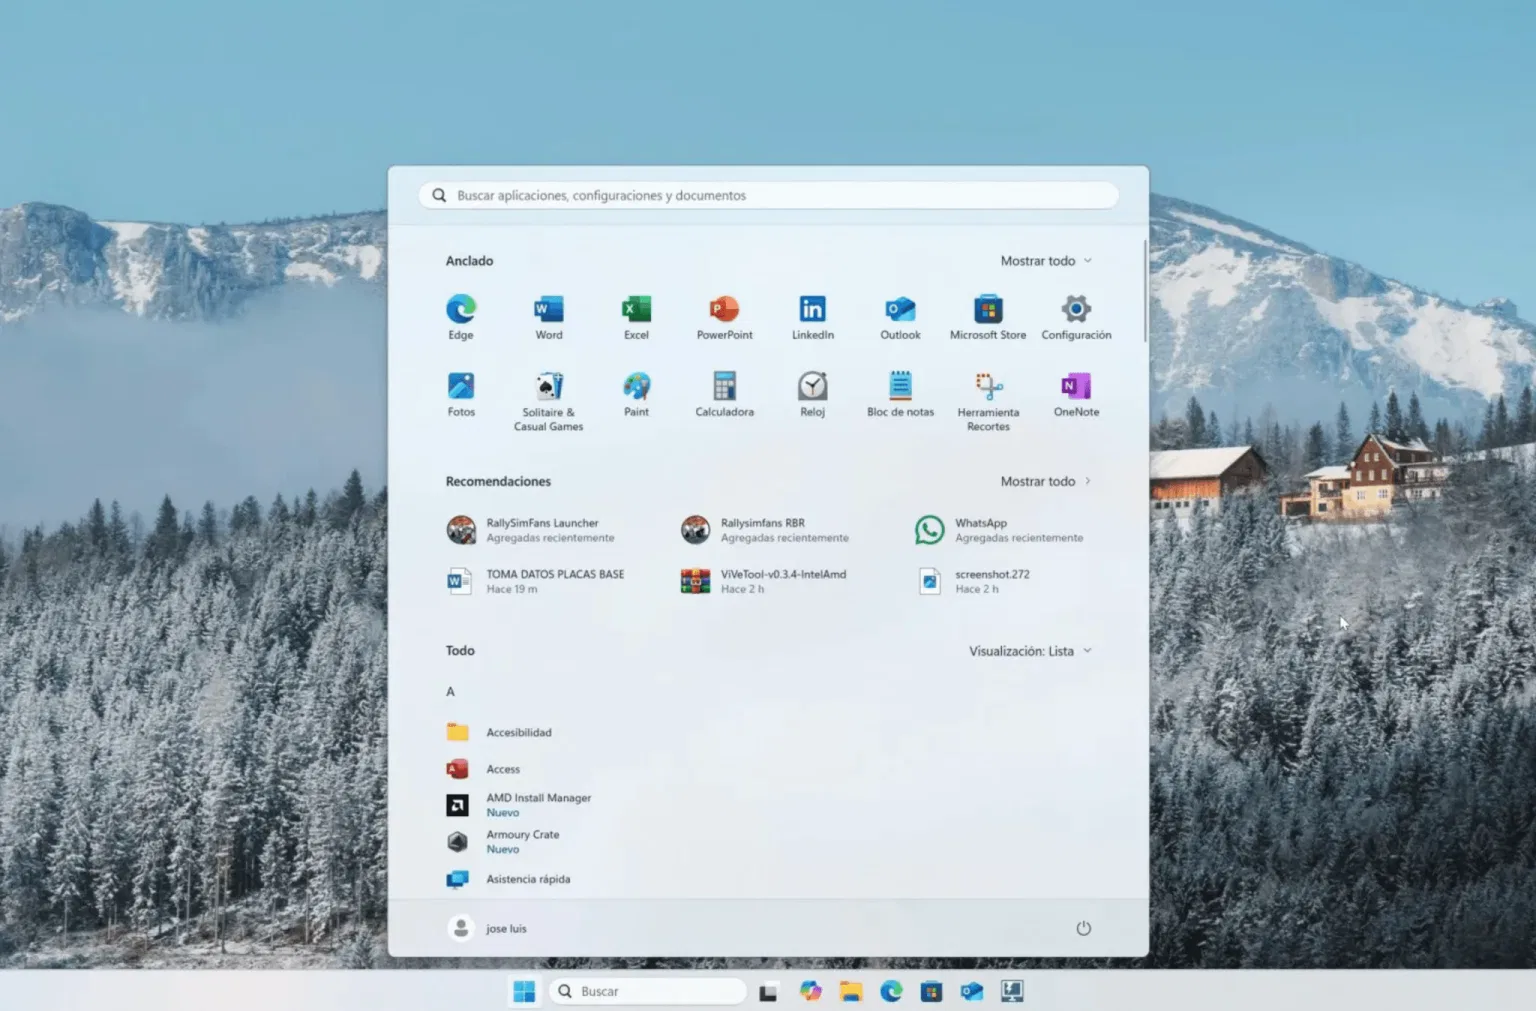Open the Accesibilidad folder in app list
Viewport: 1536px width, 1011px height.
click(x=500, y=732)
